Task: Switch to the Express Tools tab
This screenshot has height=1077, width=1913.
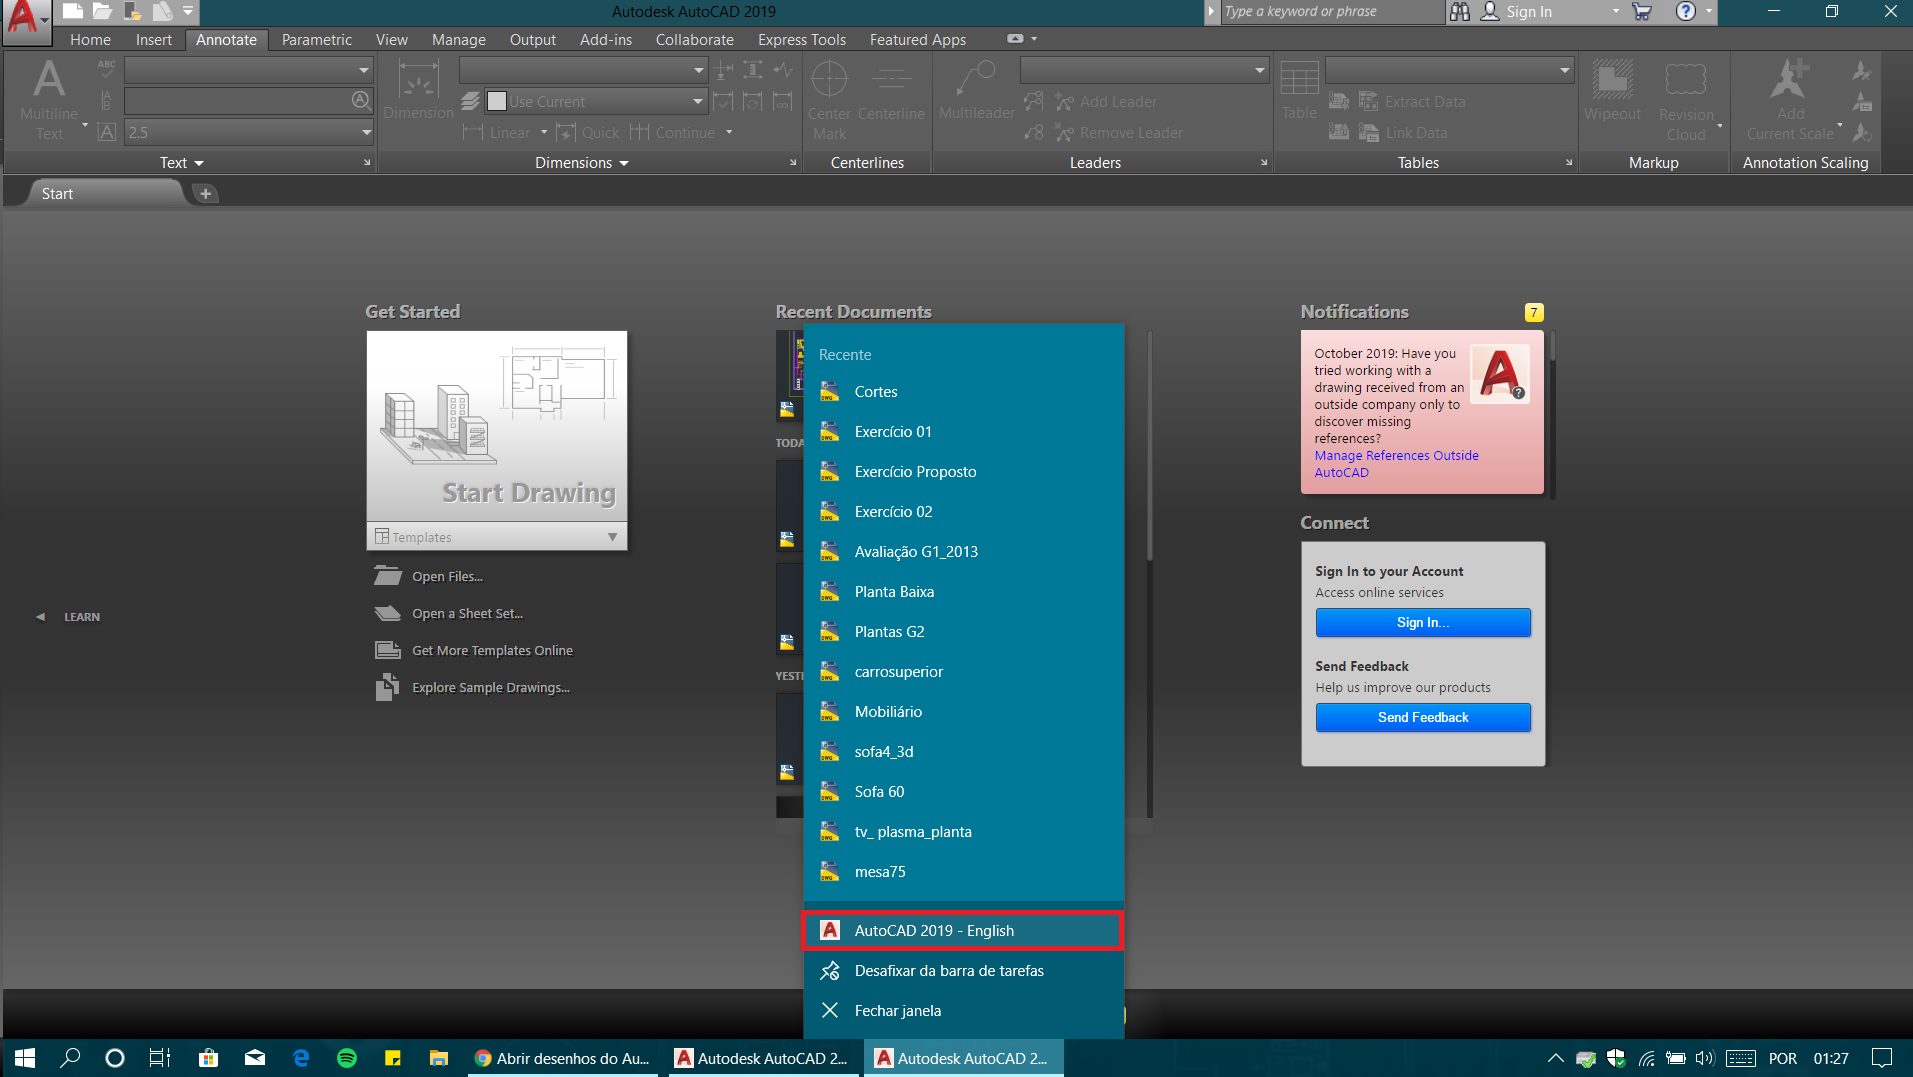Action: click(802, 40)
